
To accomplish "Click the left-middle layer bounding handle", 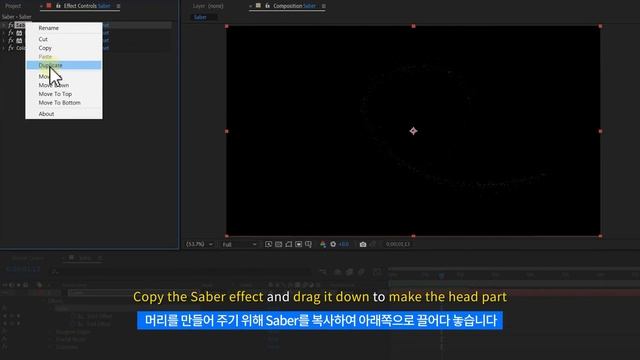I will pos(227,131).
